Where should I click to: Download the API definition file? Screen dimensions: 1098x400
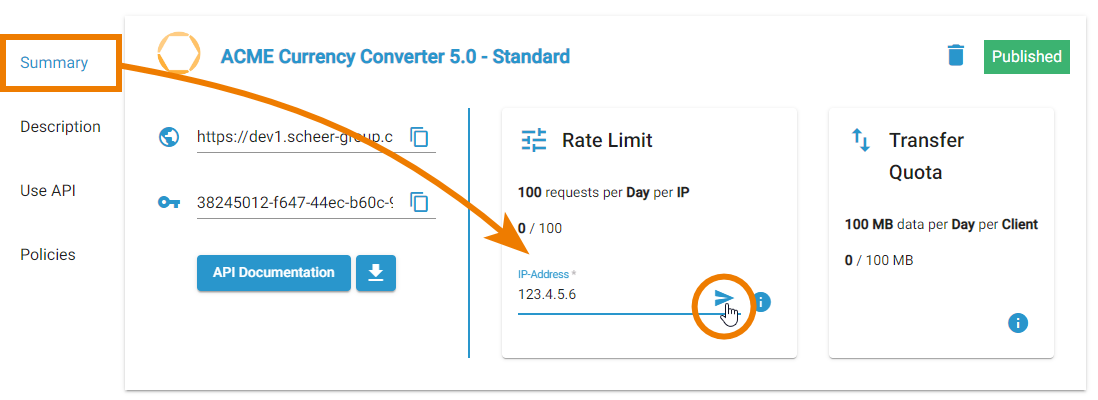click(376, 273)
